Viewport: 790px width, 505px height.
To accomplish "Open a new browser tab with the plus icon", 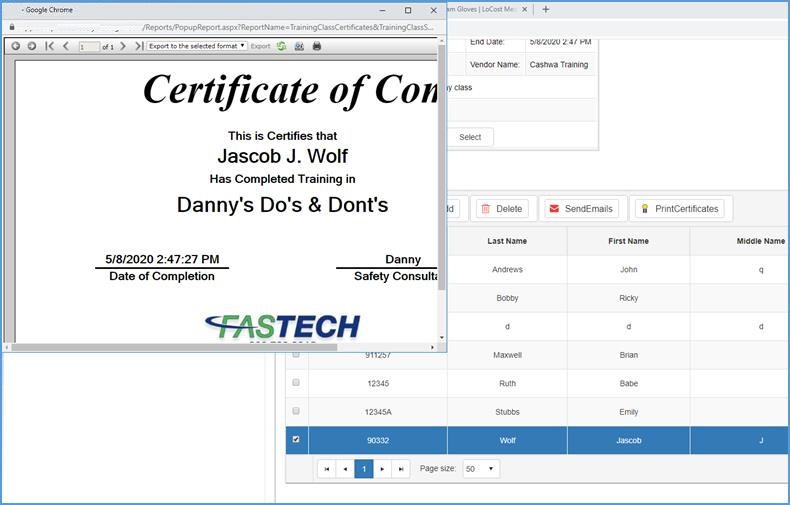I will click(x=545, y=9).
